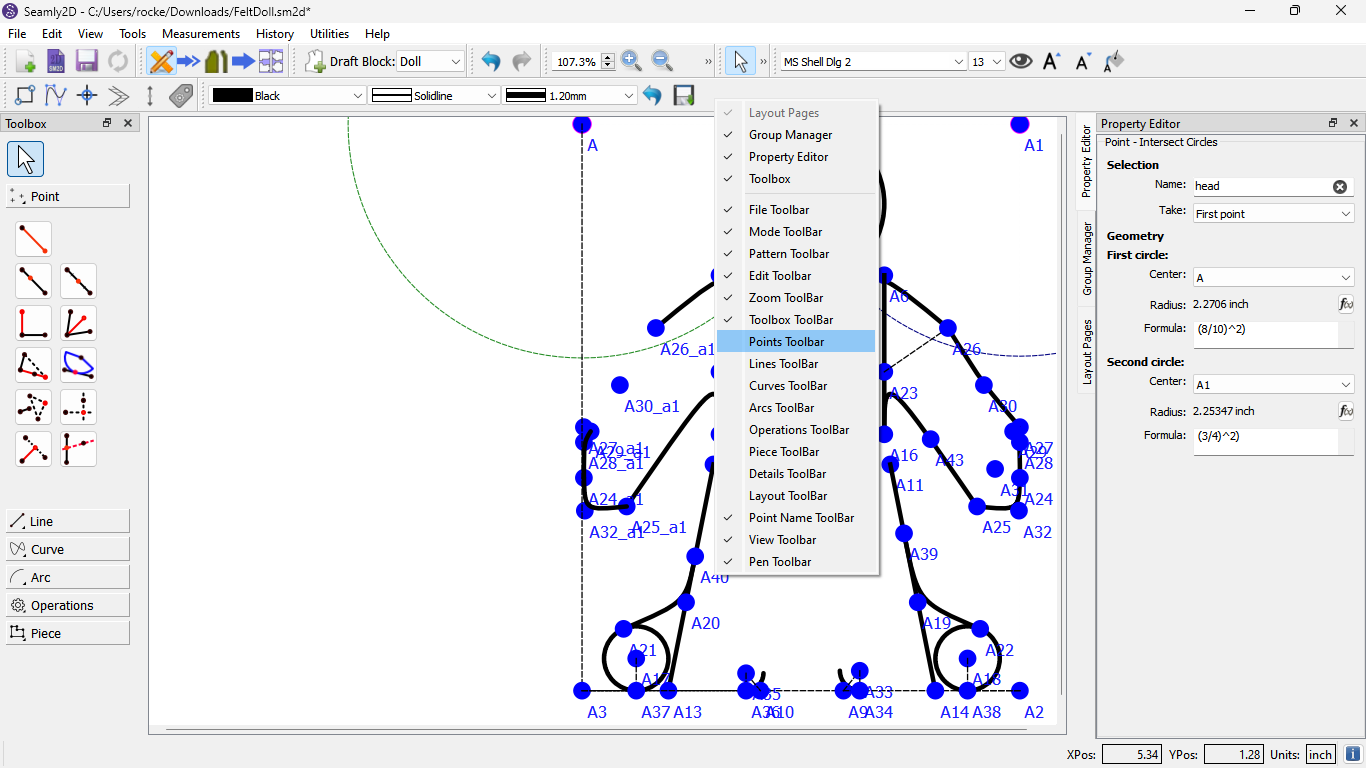Select the bisector point tool
This screenshot has width=1366, height=768.
click(x=78, y=323)
